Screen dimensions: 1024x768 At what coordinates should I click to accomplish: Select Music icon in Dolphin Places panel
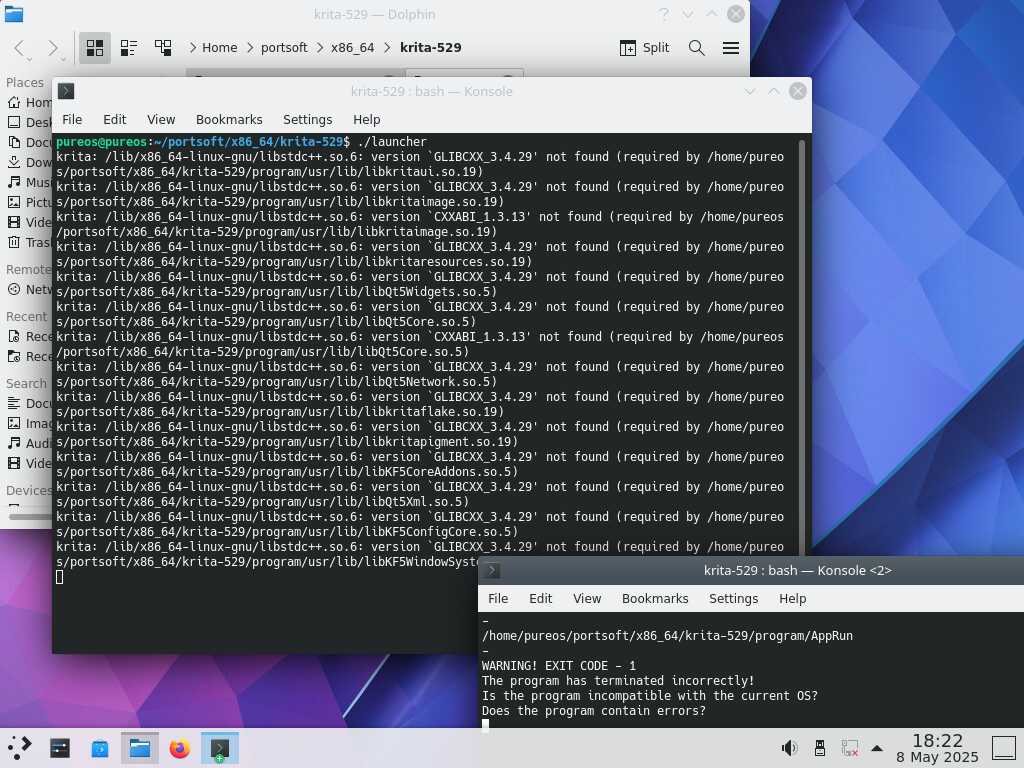tap(14, 182)
